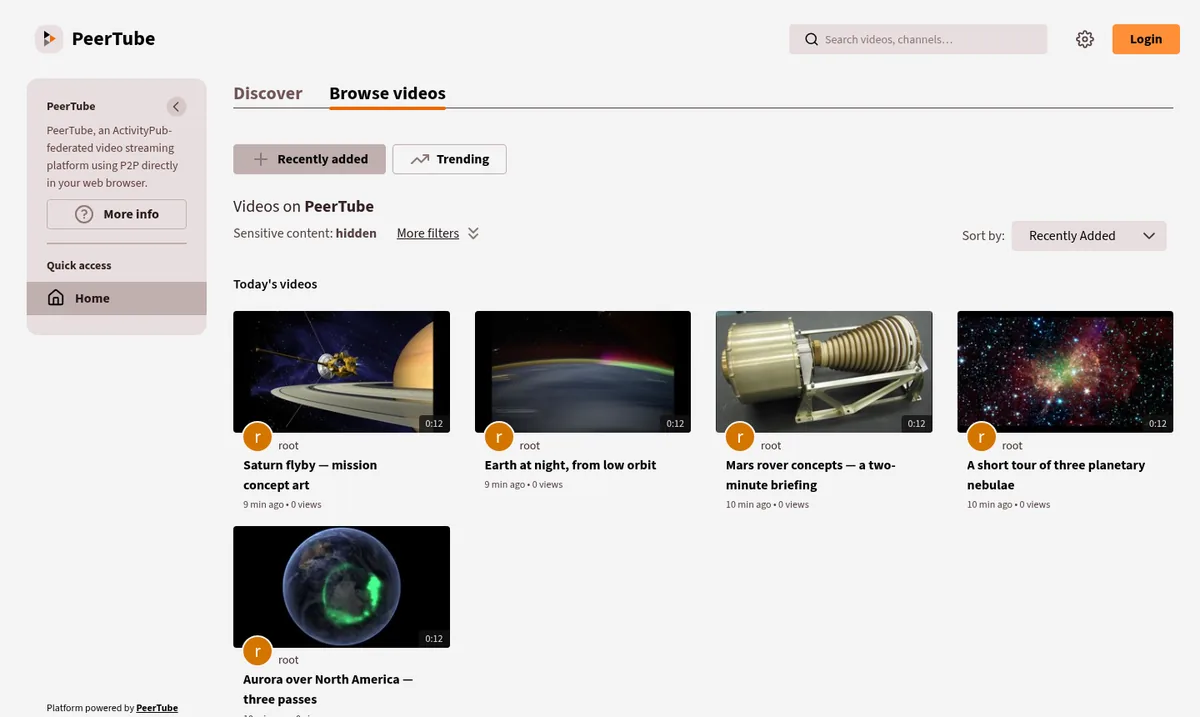
Task: Switch to the Discover tab
Action: [267, 93]
